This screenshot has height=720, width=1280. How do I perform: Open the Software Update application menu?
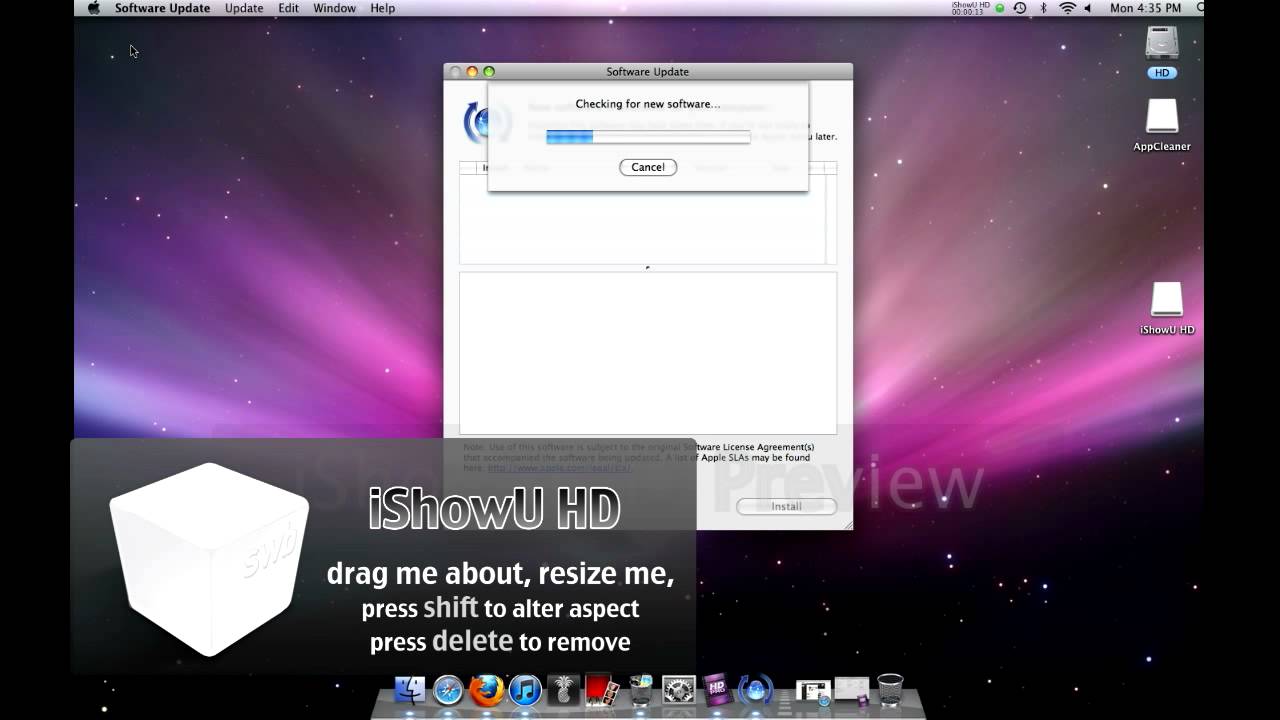point(162,8)
